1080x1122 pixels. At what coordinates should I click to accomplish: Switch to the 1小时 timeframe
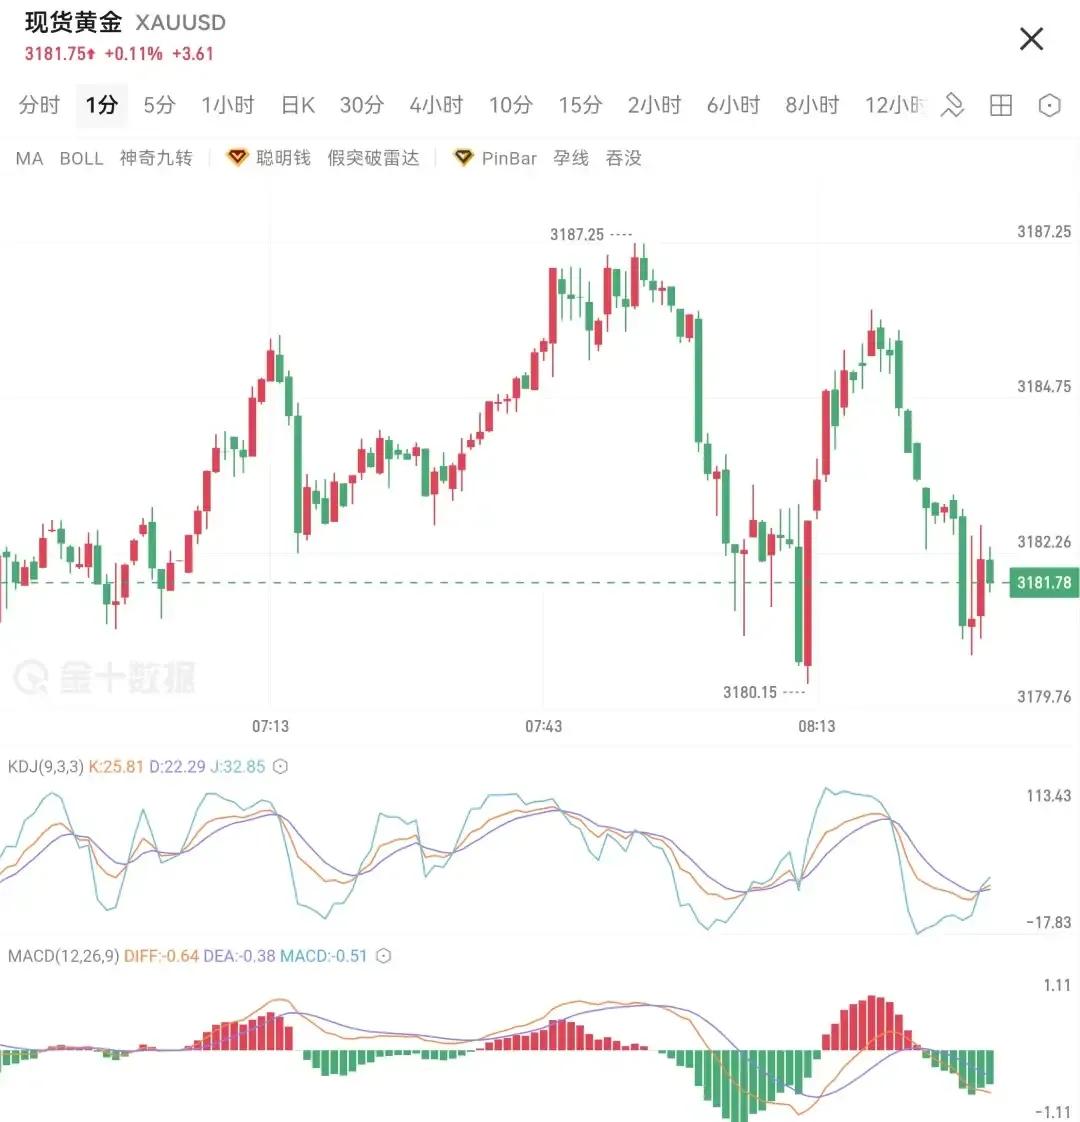227,105
